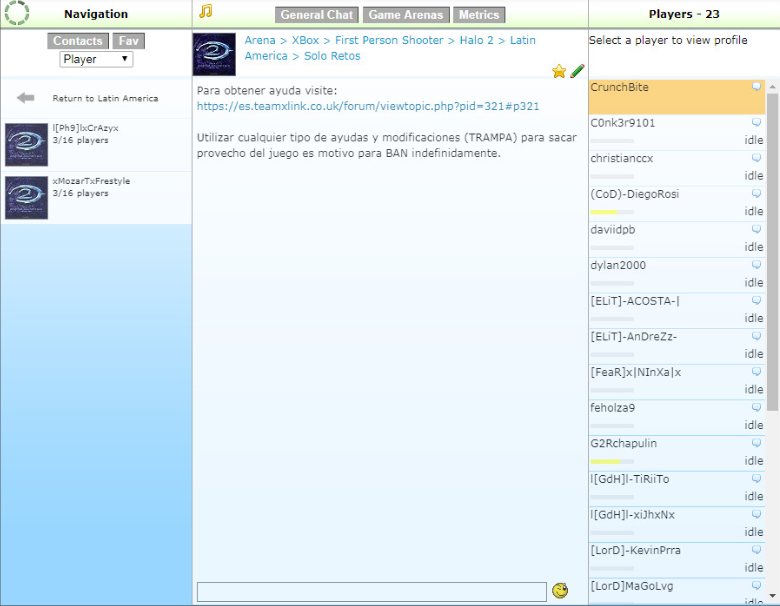Click the back arrow to Latin America
The width and height of the screenshot is (780, 606).
[25, 98]
